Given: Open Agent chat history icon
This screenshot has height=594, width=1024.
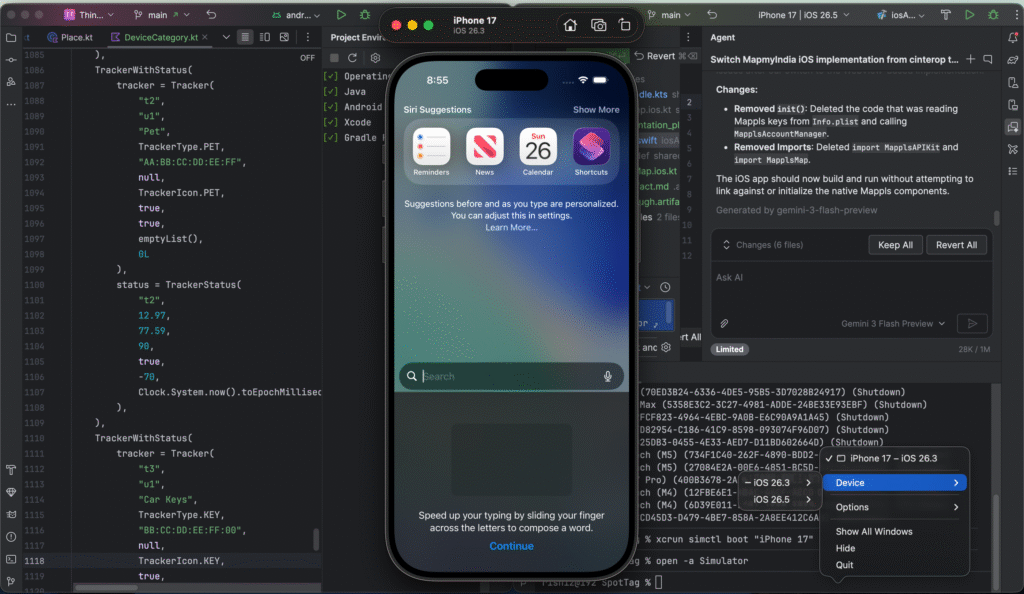Looking at the screenshot, I should click(988, 59).
